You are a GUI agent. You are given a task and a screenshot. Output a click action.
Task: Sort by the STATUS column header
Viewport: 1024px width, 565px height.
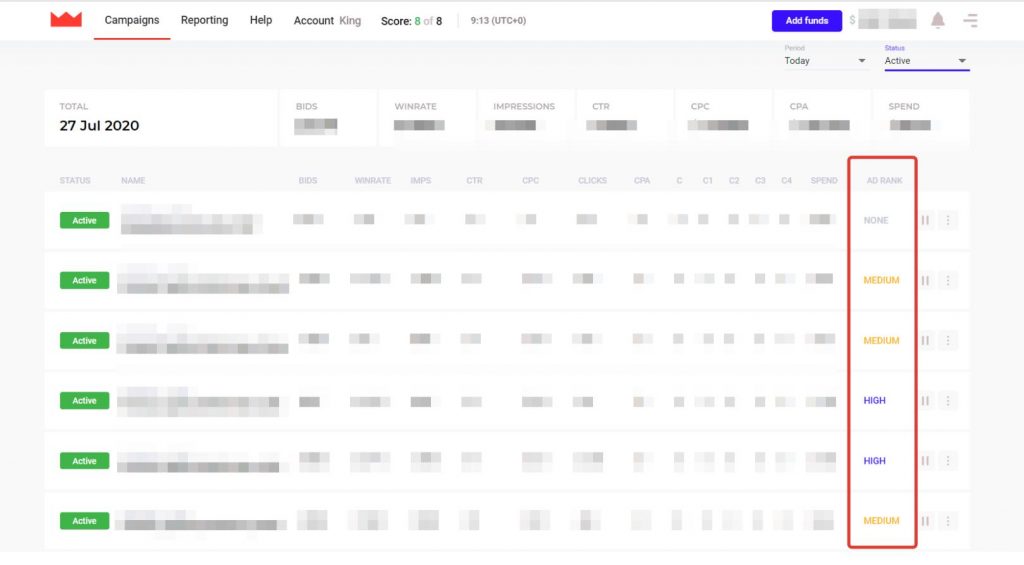click(x=75, y=180)
